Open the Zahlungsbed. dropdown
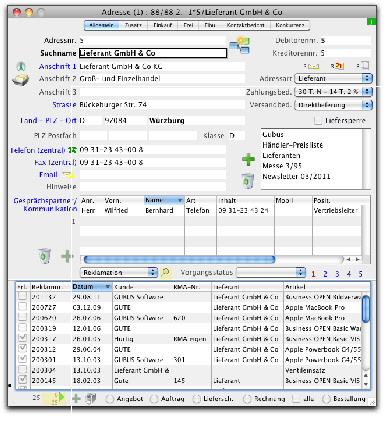This screenshot has height=421, width=388. [334, 92]
